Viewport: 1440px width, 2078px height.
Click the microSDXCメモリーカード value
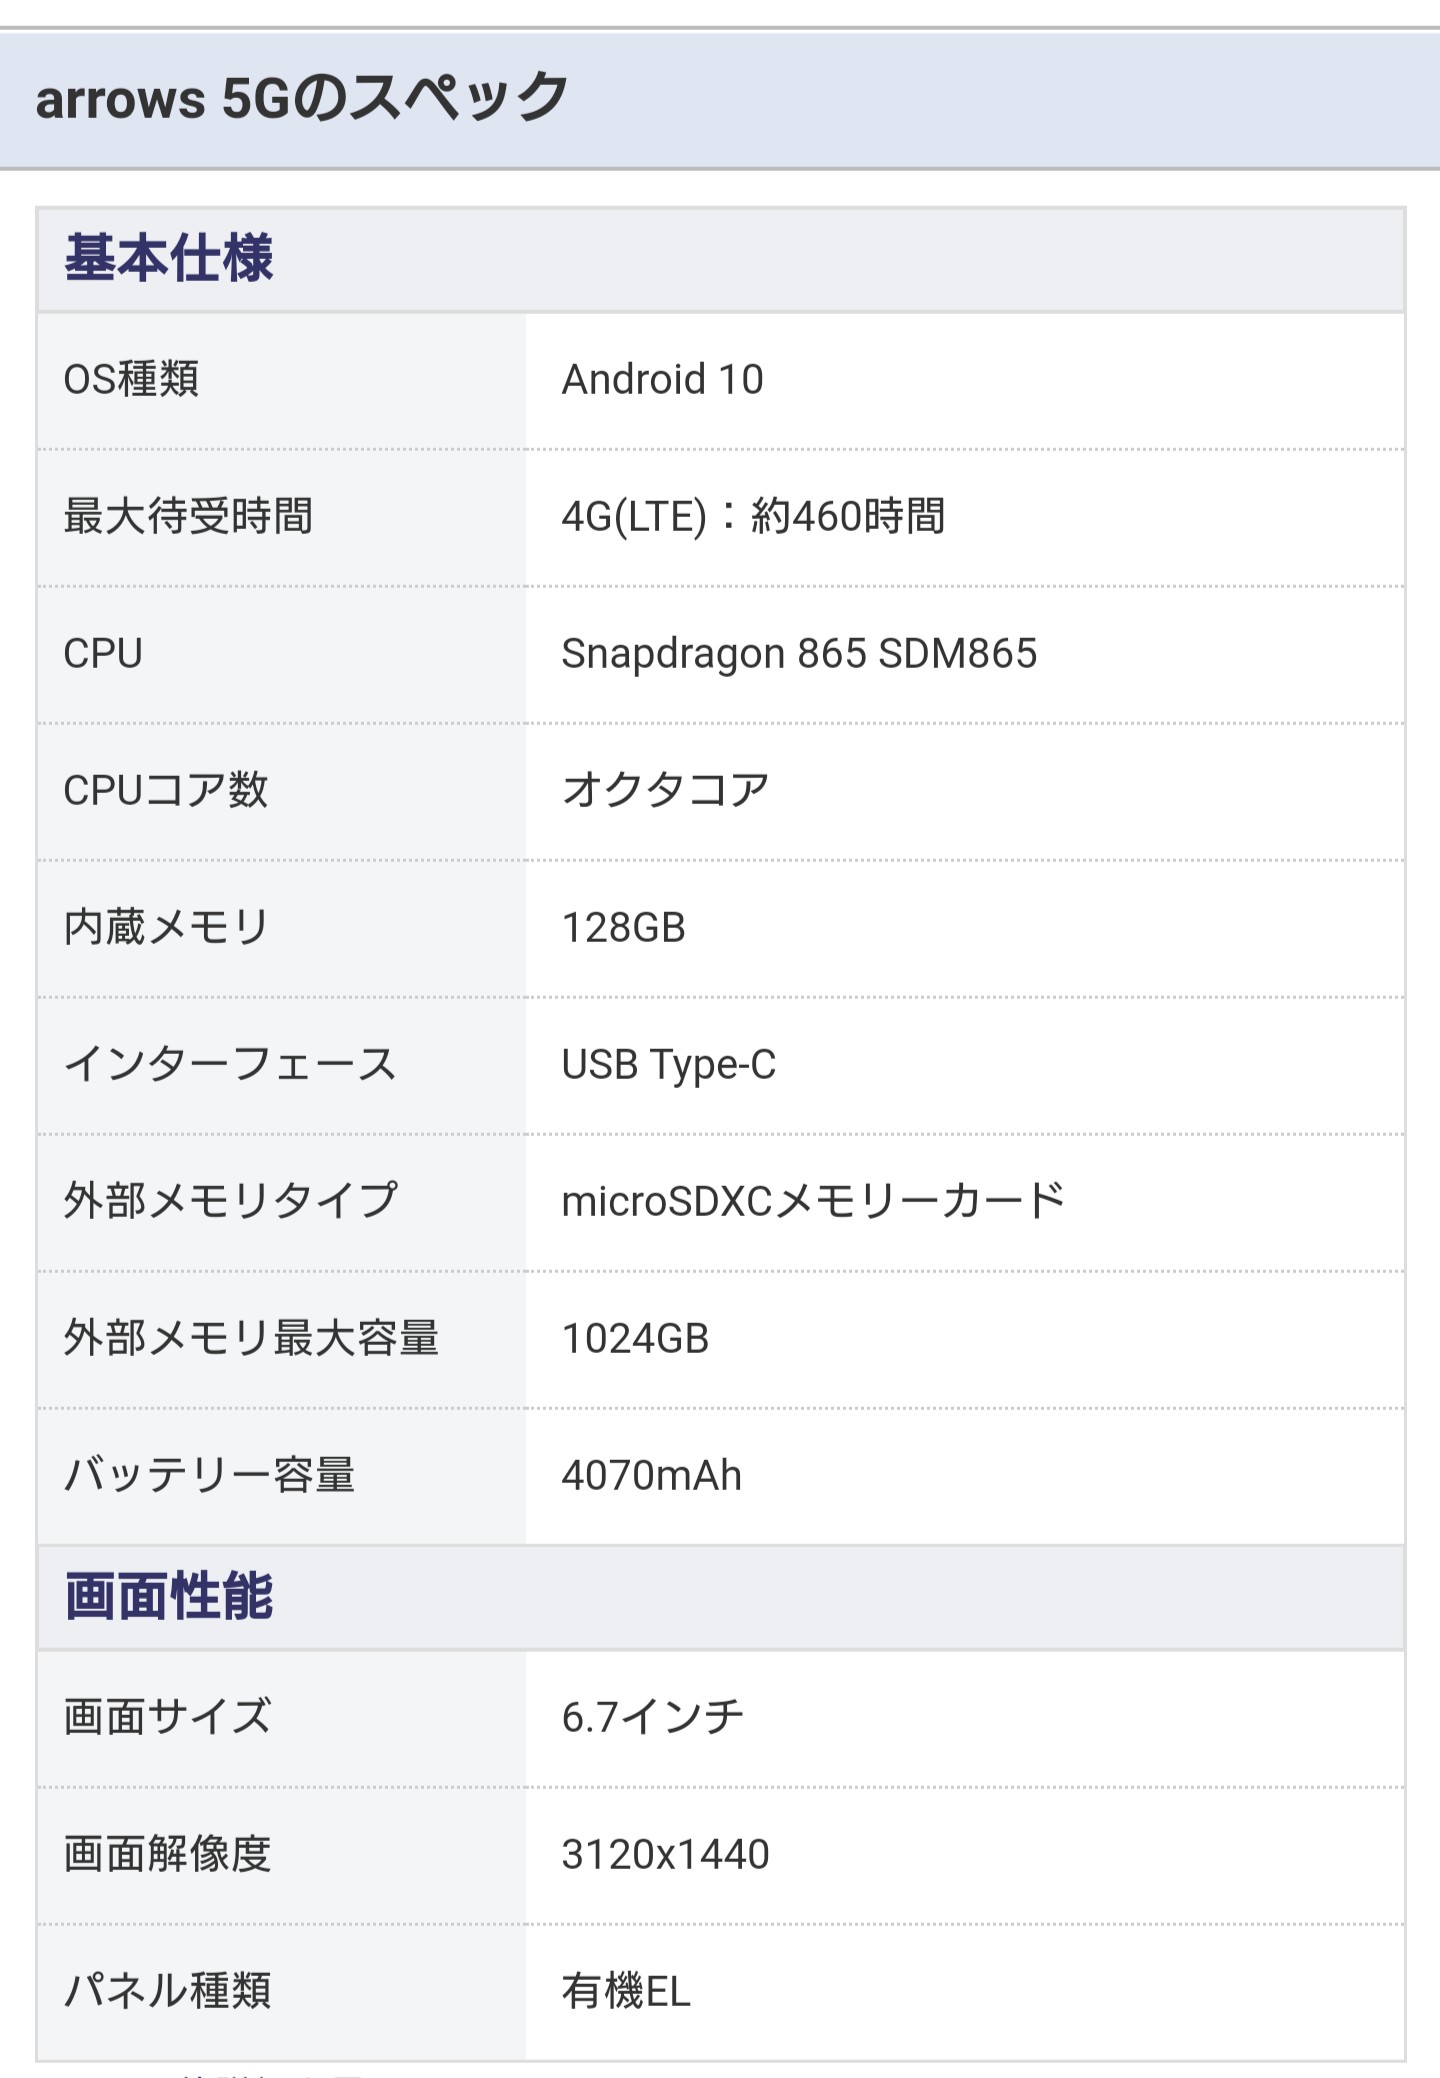[813, 1201]
